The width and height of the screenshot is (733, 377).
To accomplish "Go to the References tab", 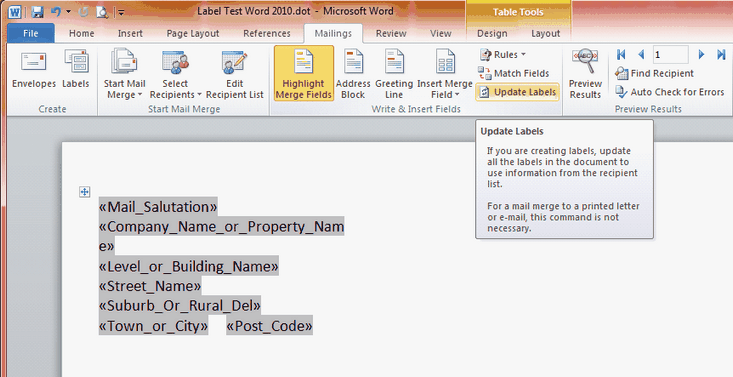I will 266,33.
